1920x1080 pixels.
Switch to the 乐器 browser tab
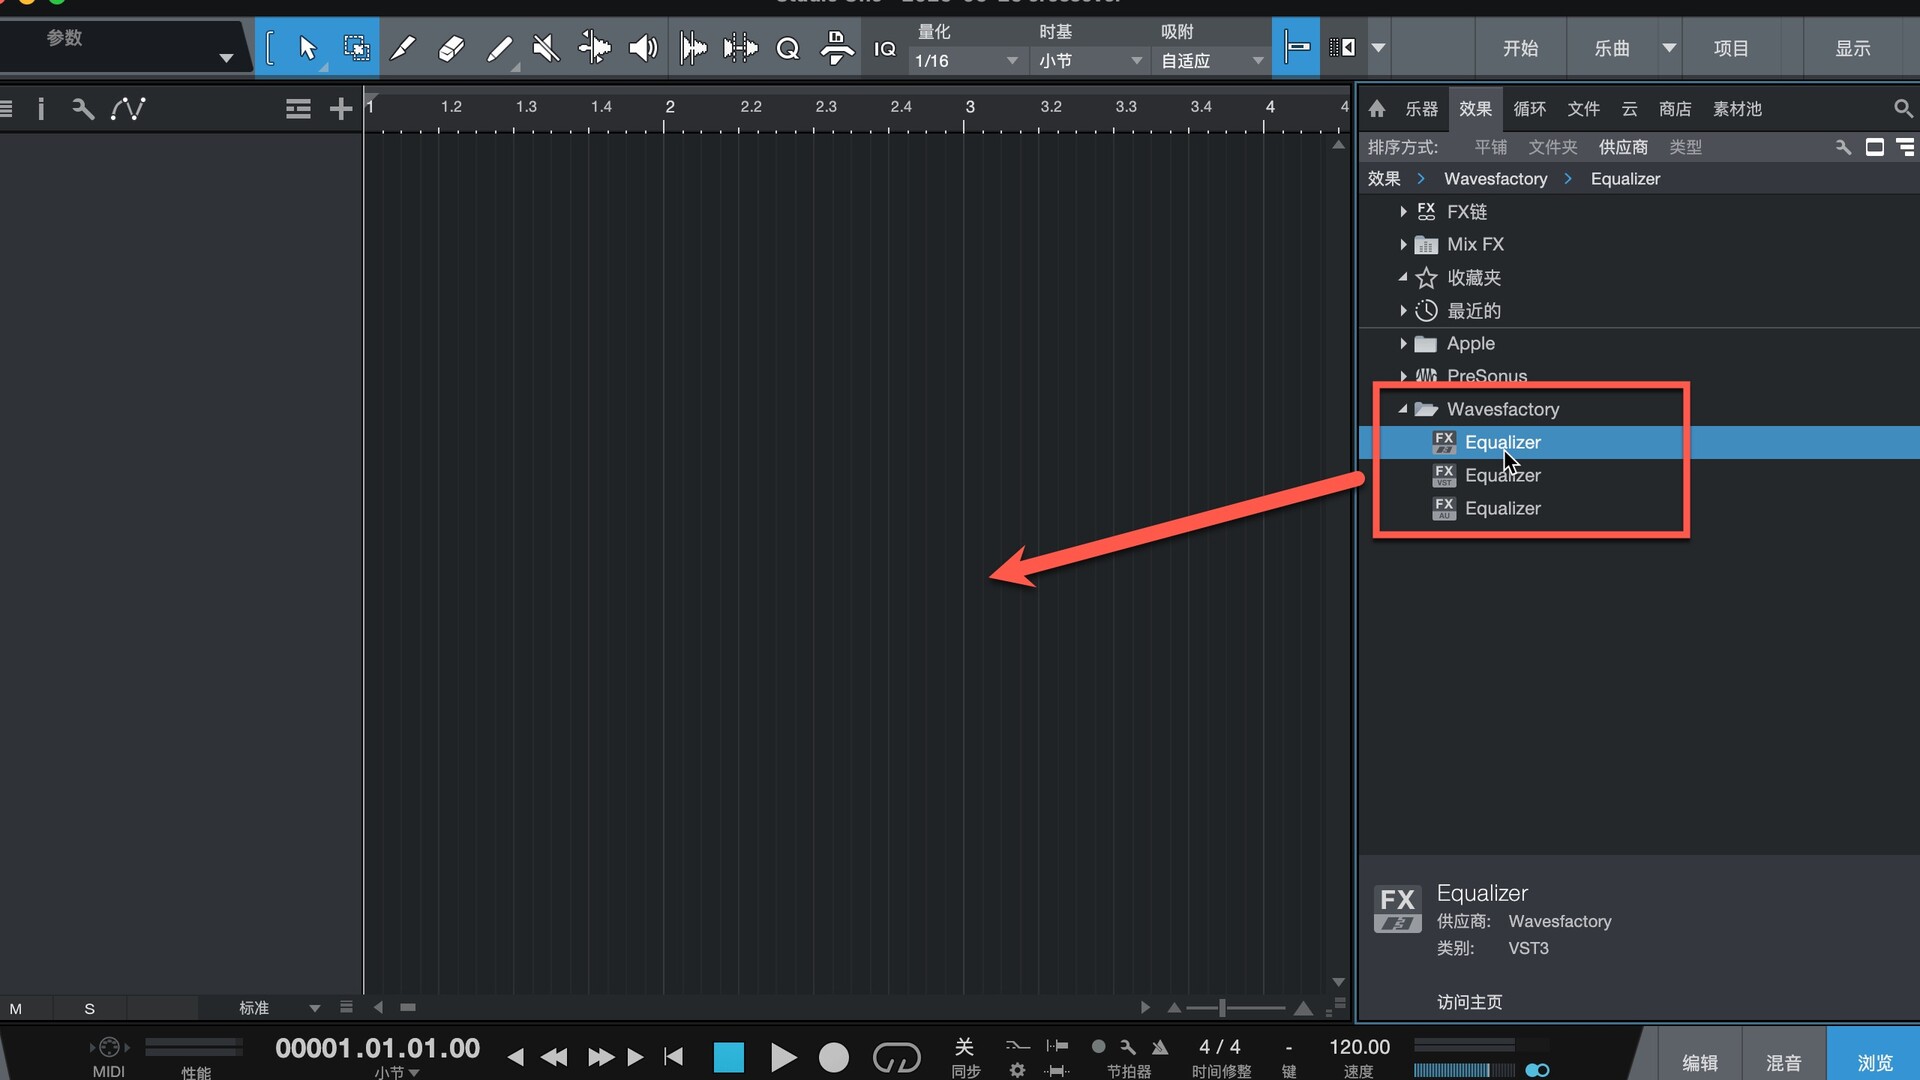(1421, 108)
